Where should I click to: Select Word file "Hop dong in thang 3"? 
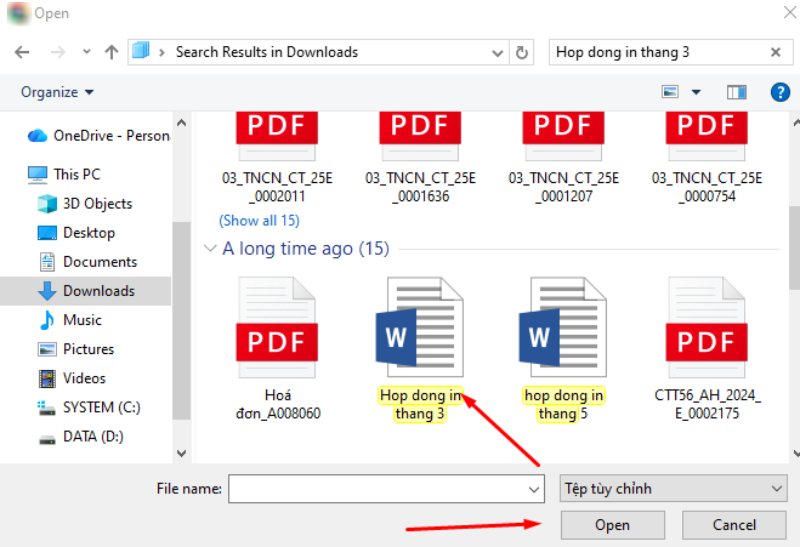[420, 350]
